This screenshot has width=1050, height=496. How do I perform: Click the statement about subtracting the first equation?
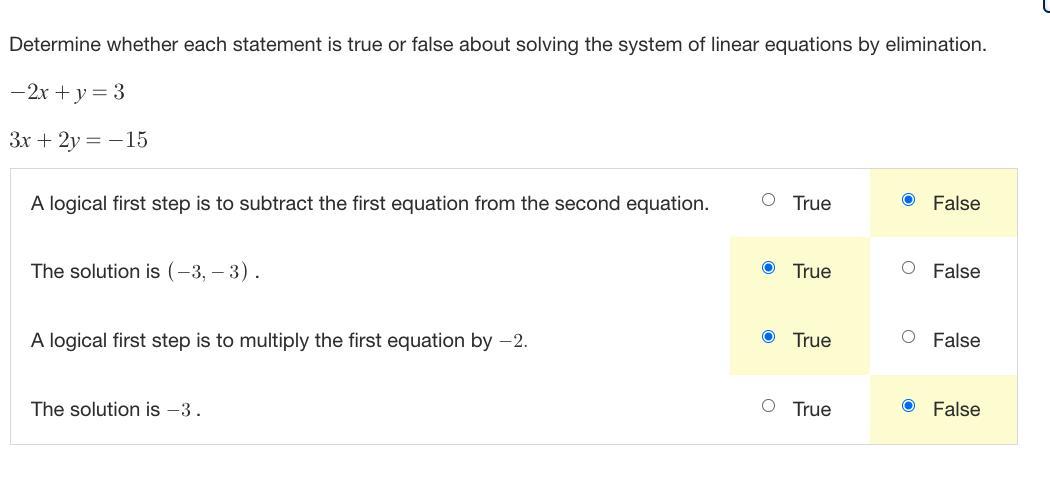(370, 203)
